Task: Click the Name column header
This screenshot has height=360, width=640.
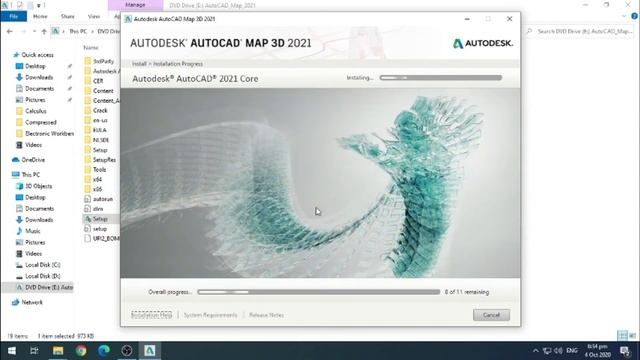Action: click(x=91, y=48)
